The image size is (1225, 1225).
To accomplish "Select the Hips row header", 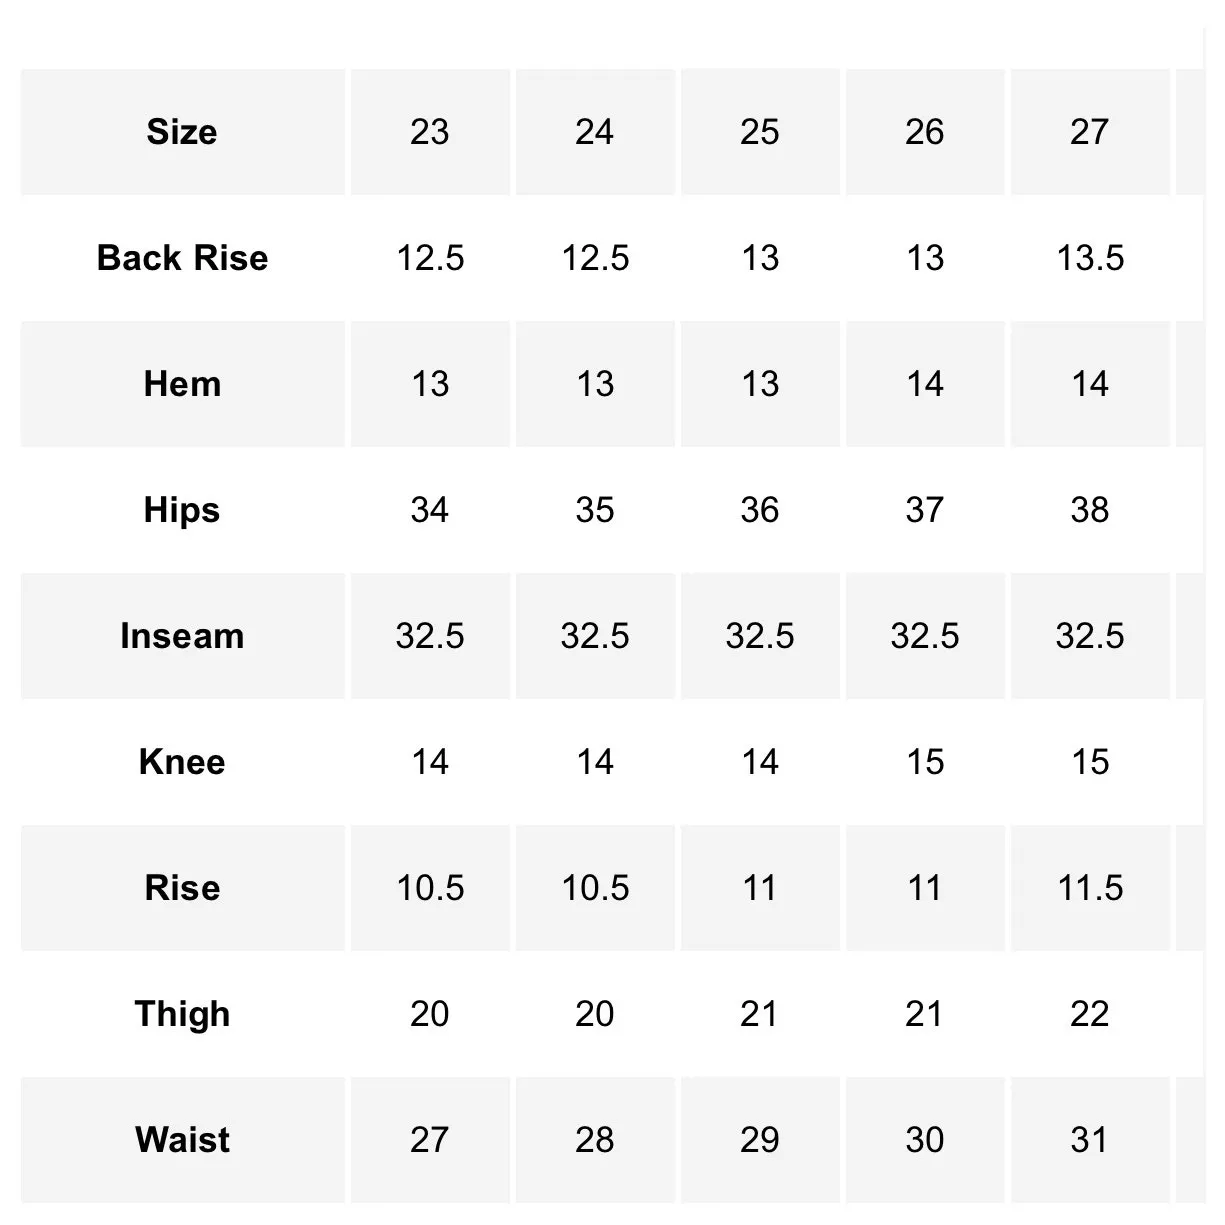I will (x=182, y=510).
